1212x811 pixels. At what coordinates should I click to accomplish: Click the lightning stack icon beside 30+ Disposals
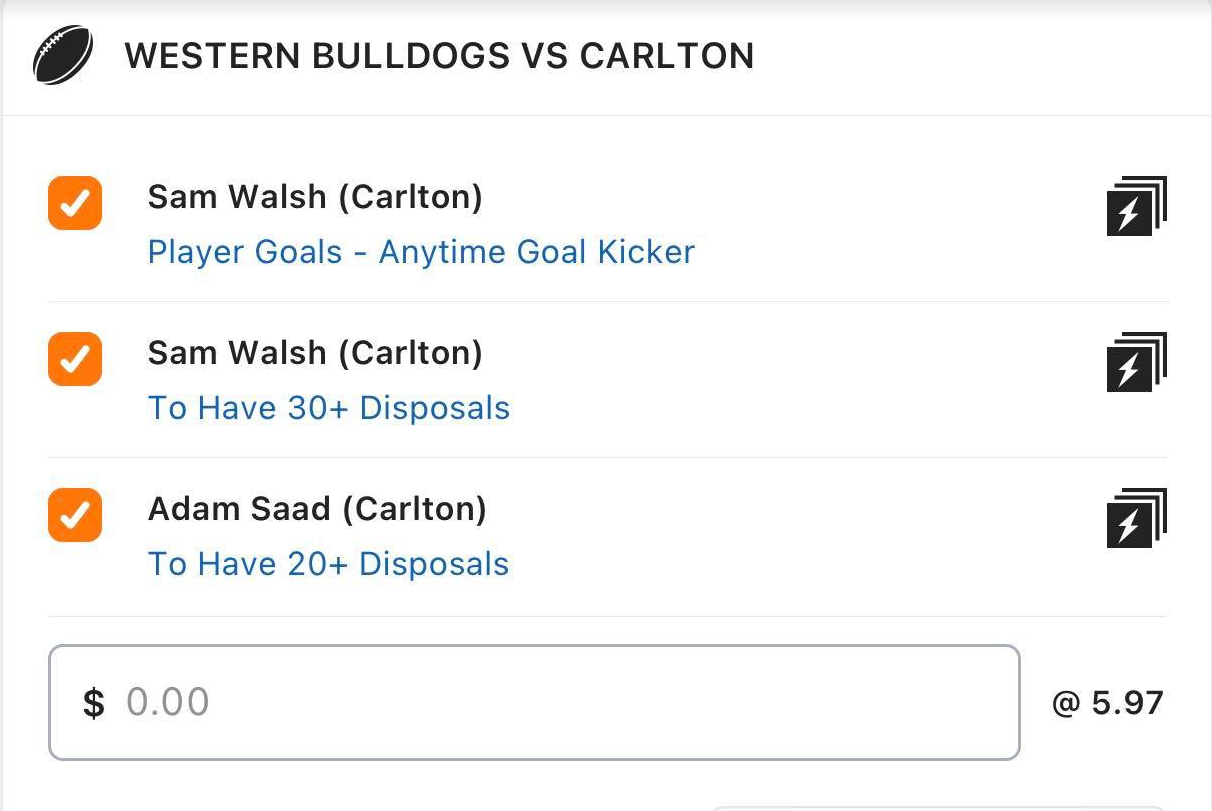1137,362
